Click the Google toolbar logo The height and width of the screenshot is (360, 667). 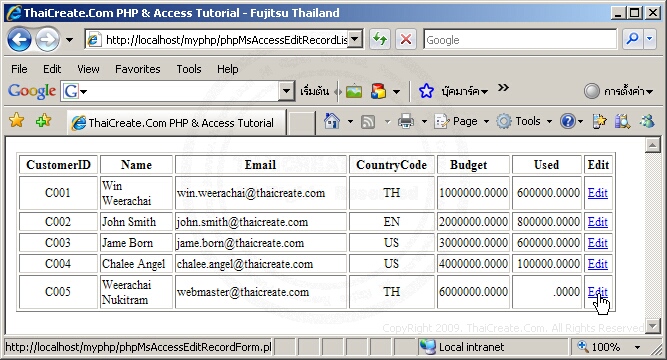pos(32,91)
